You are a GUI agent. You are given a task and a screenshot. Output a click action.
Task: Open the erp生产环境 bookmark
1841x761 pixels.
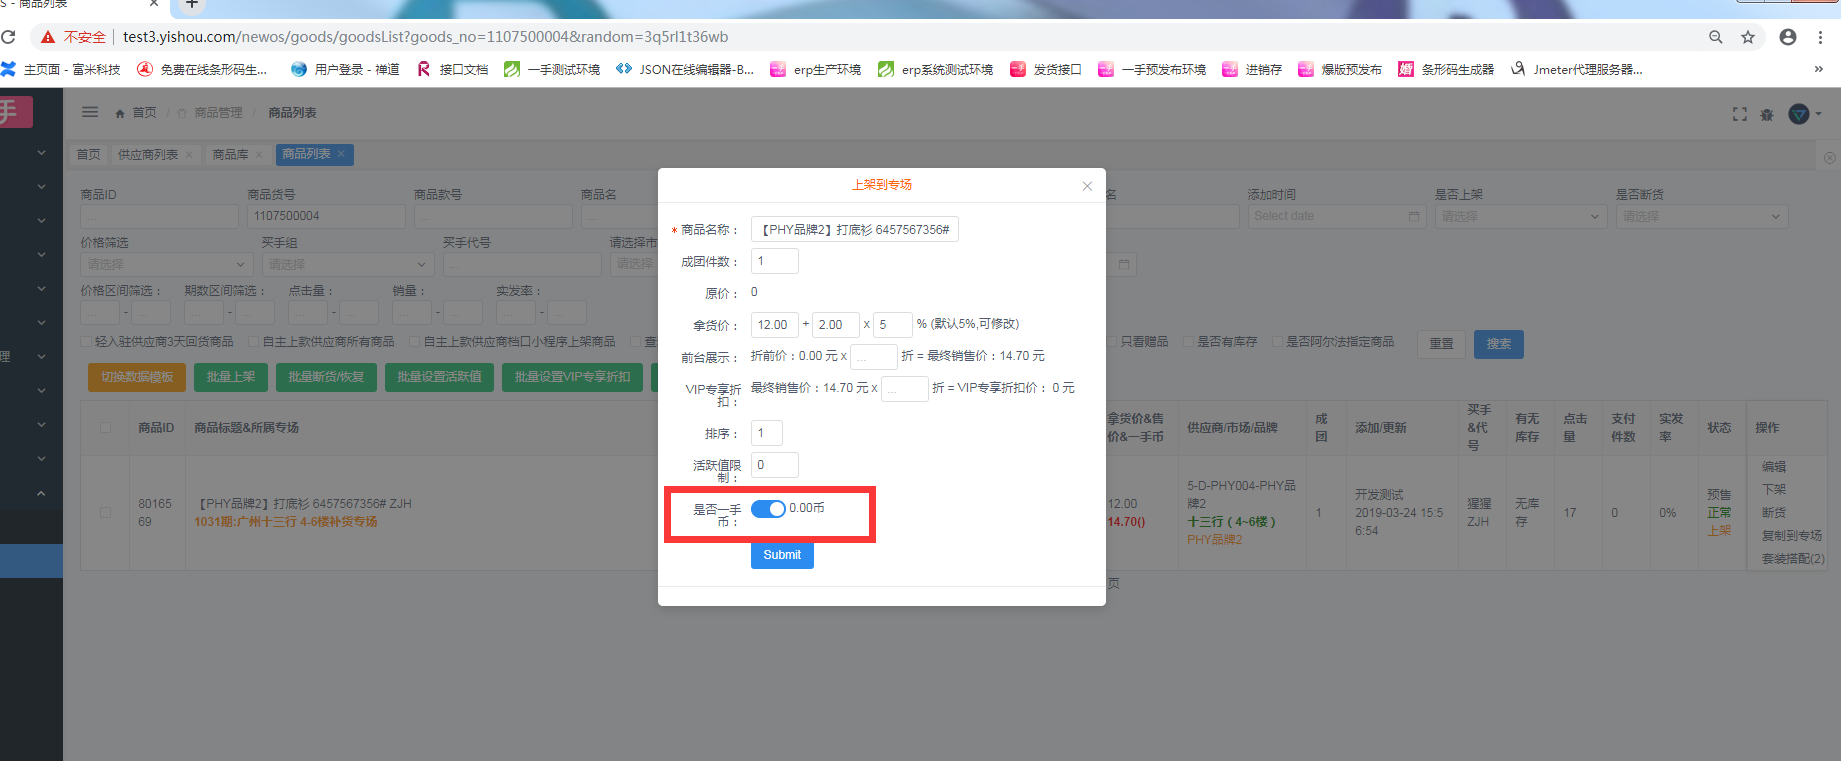[x=815, y=69]
